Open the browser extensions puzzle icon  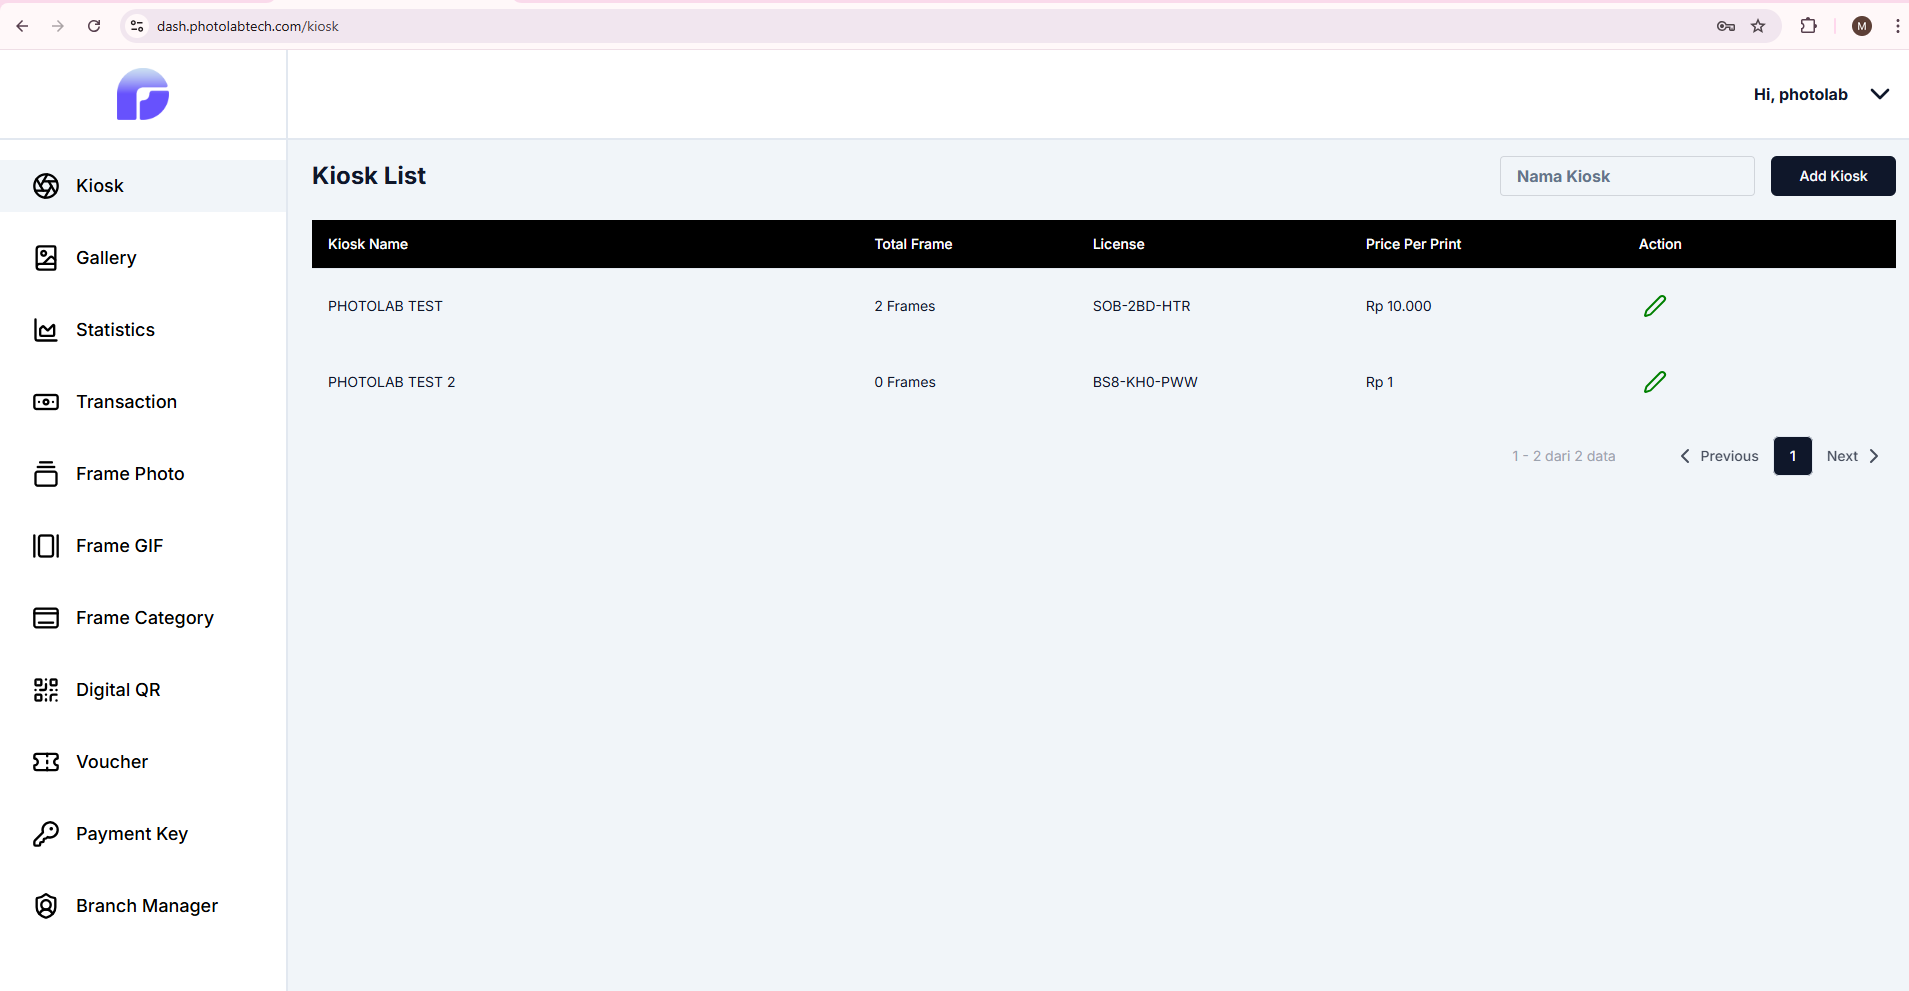(x=1808, y=26)
